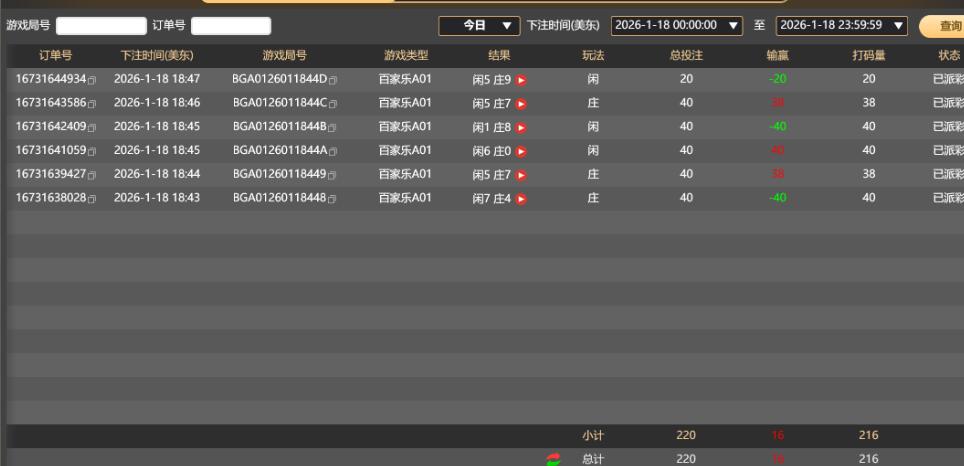Click the 下注时间(美东) column header

coord(157,56)
